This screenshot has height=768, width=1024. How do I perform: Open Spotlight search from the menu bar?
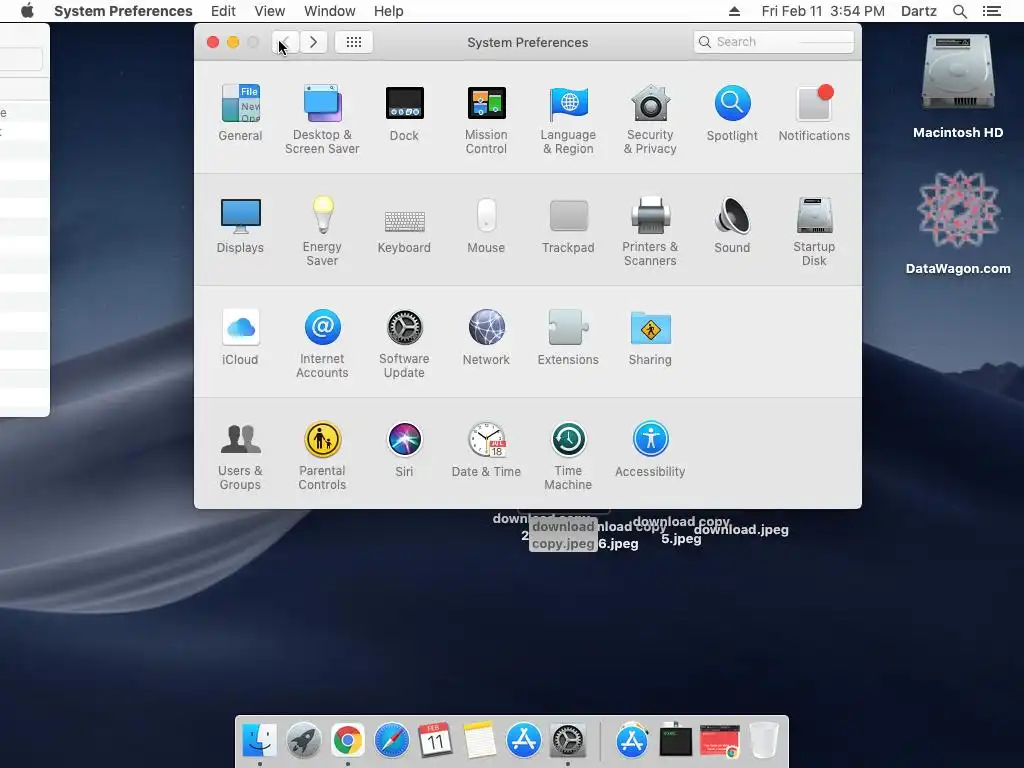pyautogui.click(x=959, y=11)
